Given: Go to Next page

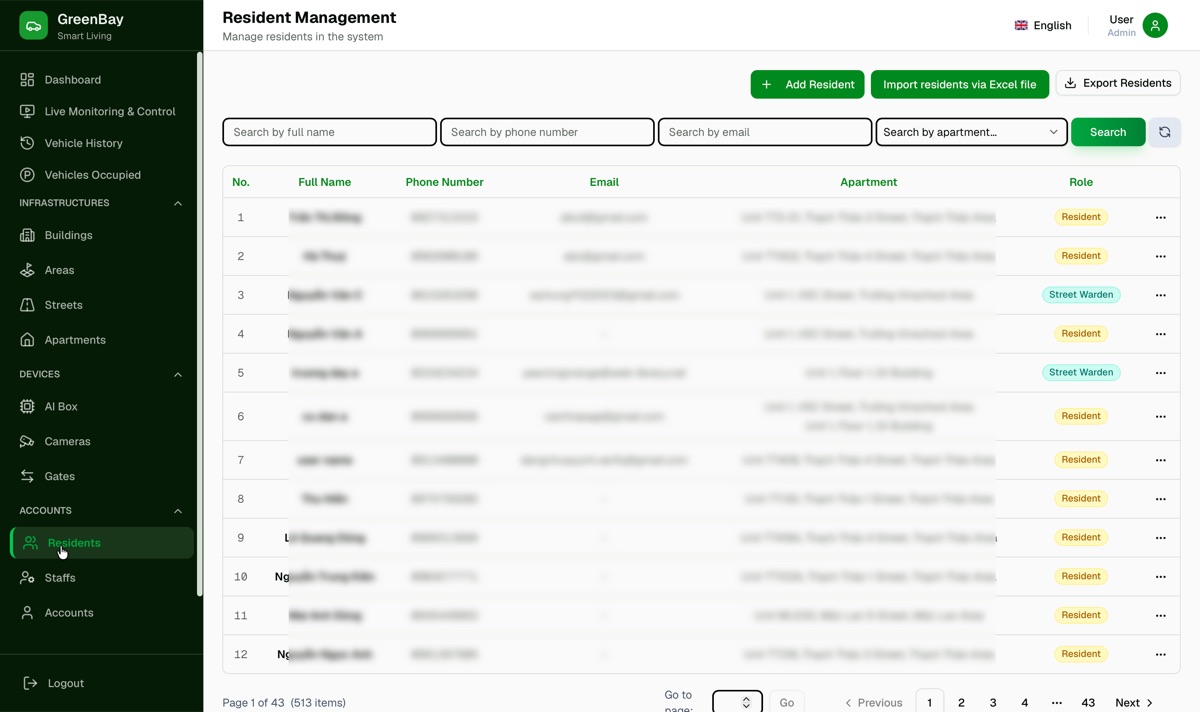Looking at the screenshot, I should 1135,703.
